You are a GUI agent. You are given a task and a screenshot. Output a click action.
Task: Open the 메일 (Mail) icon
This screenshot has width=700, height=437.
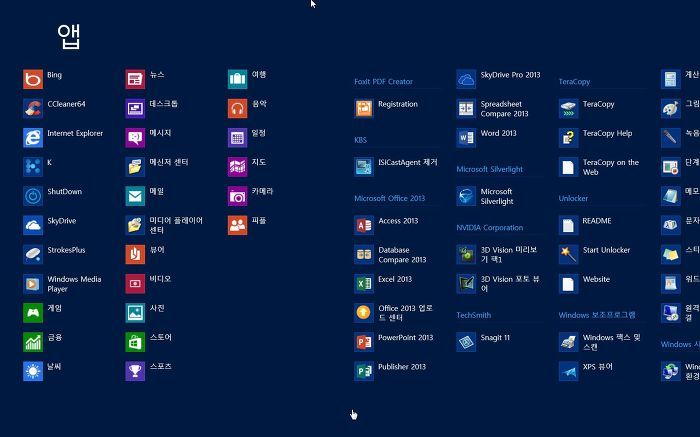(135, 196)
